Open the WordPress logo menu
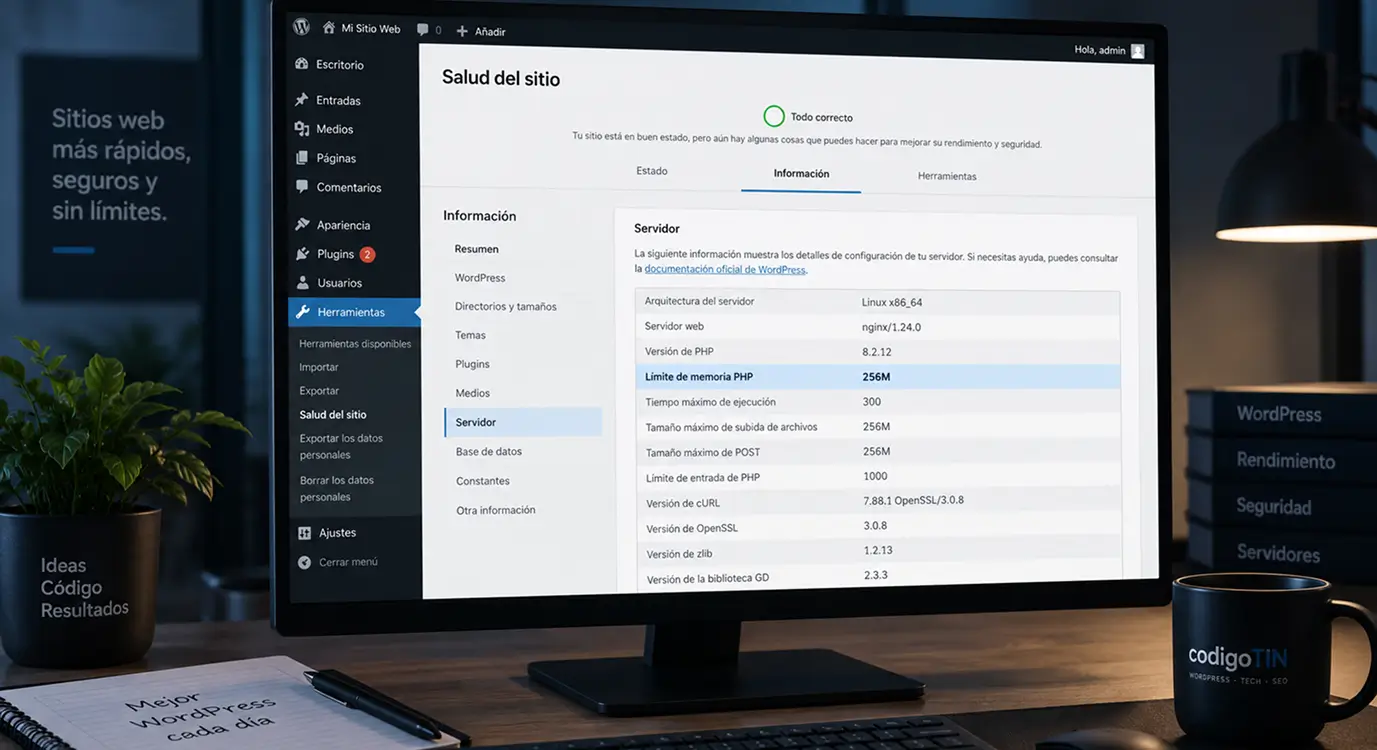 301,27
